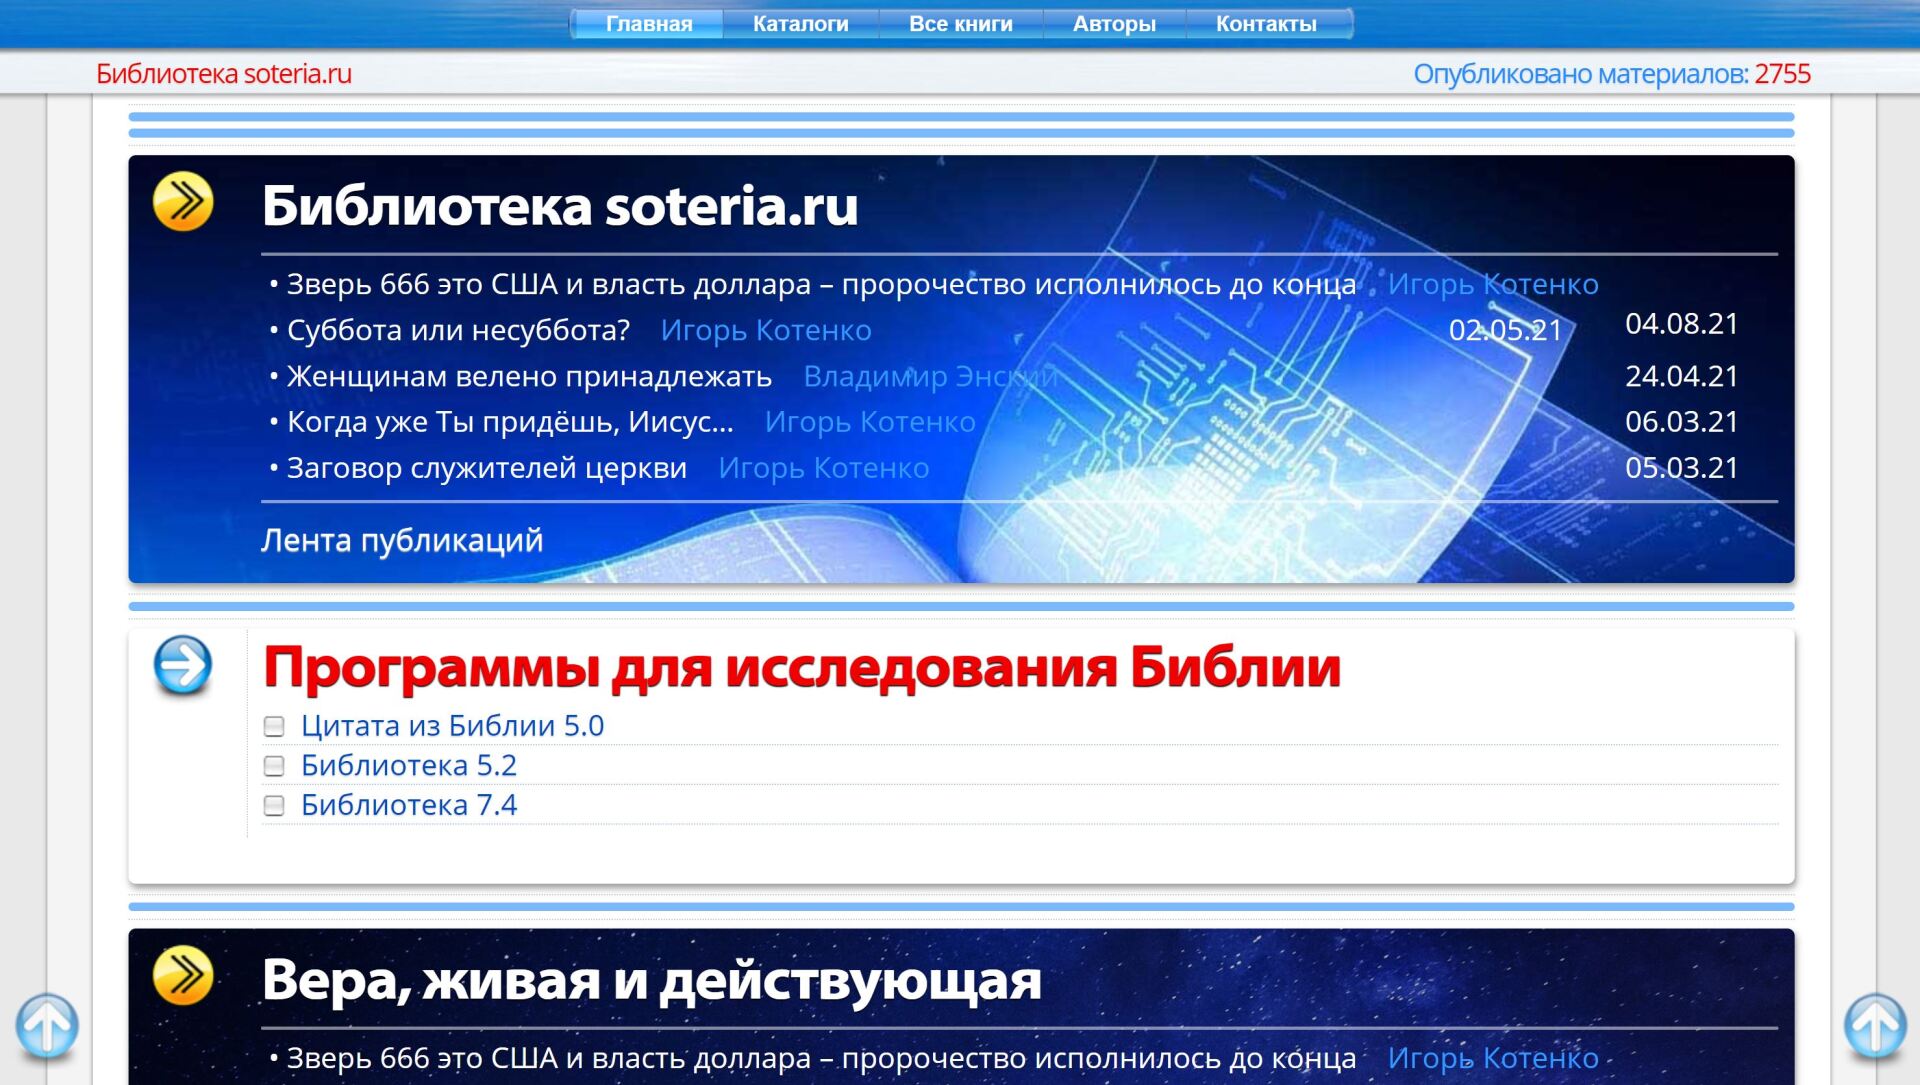Viewport: 1920px width, 1085px height.
Task: Click the date 02.05.21
Action: 1506,330
